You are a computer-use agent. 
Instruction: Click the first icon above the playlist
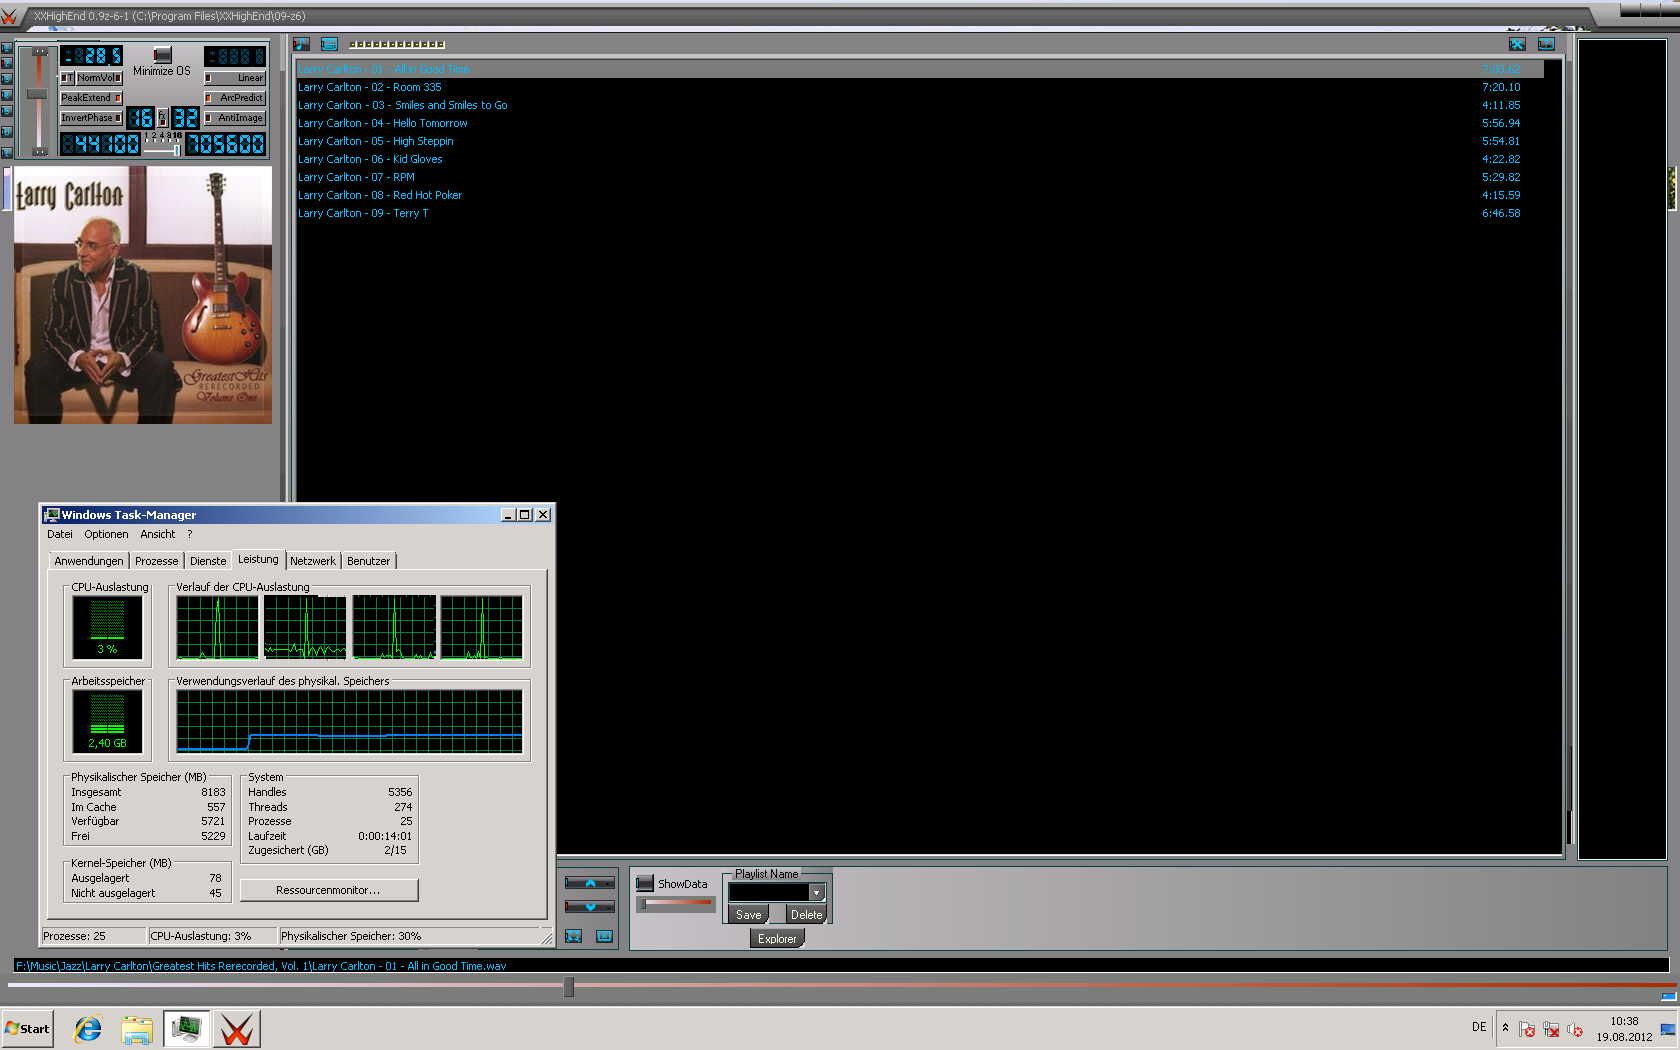pos(301,44)
